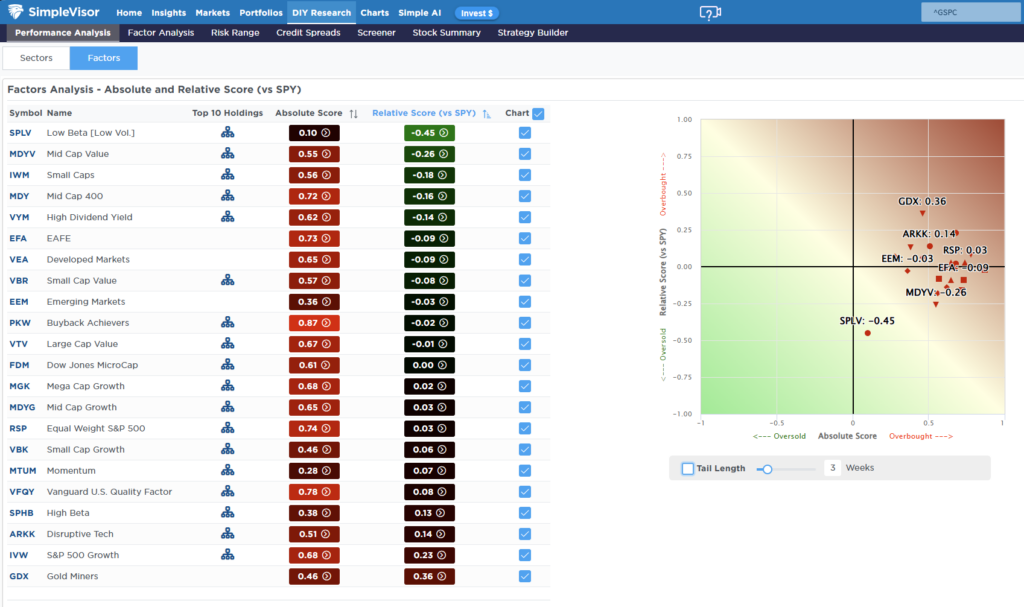Viewport: 1024px width, 607px height.
Task: Show holdings icon for SPHB High Beta
Action: click(227, 512)
